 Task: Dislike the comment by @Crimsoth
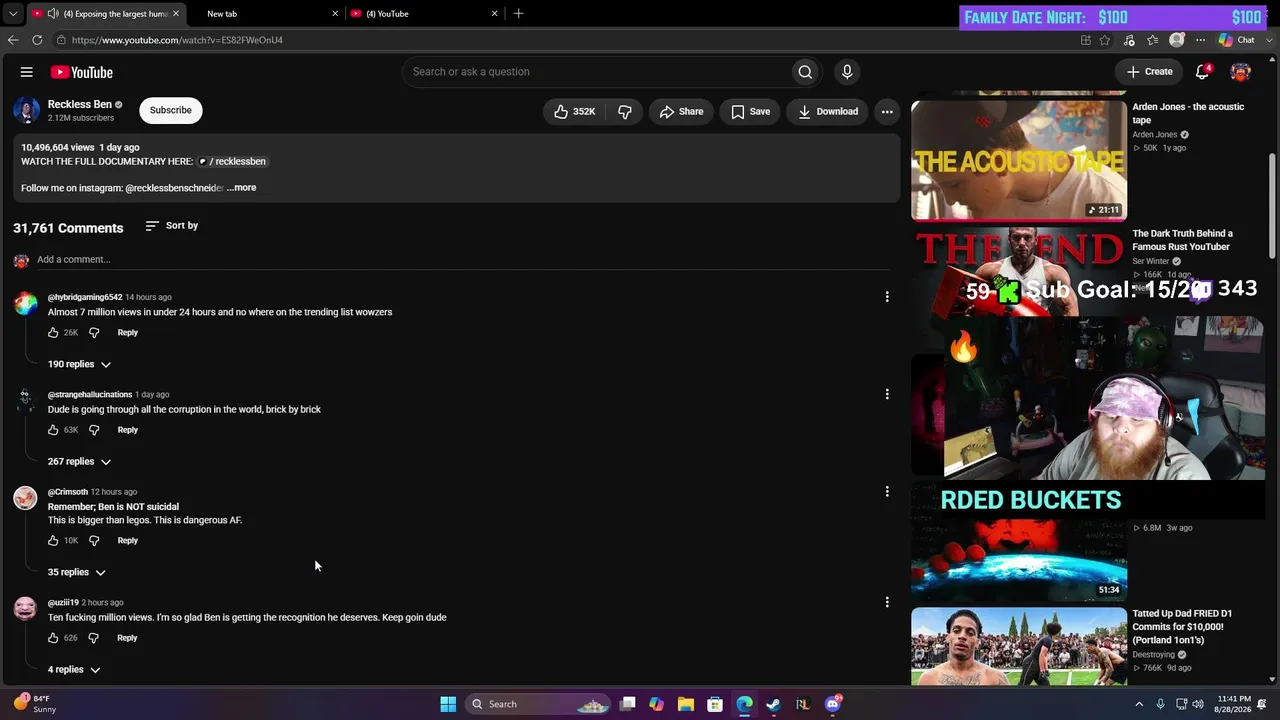[x=94, y=541]
